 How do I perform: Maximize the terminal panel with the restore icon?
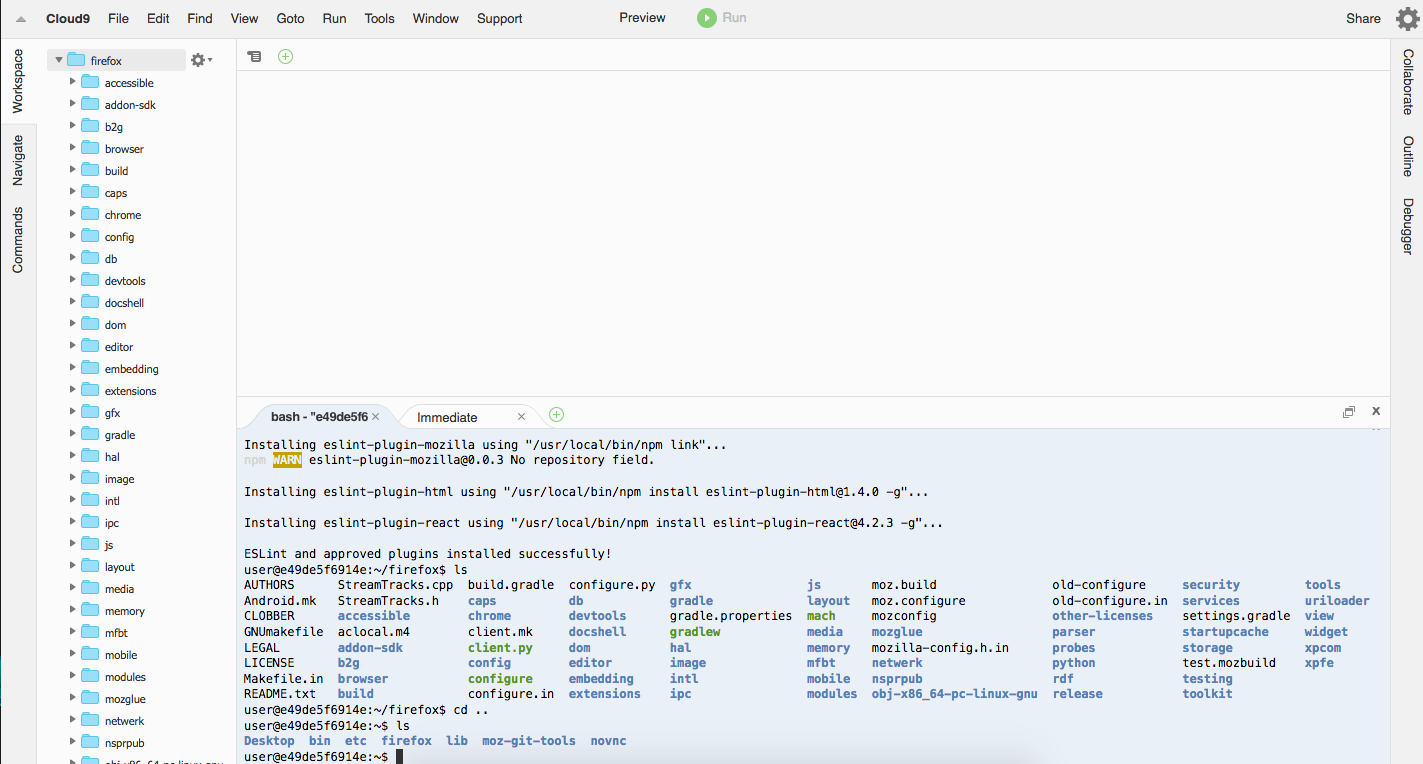point(1348,412)
